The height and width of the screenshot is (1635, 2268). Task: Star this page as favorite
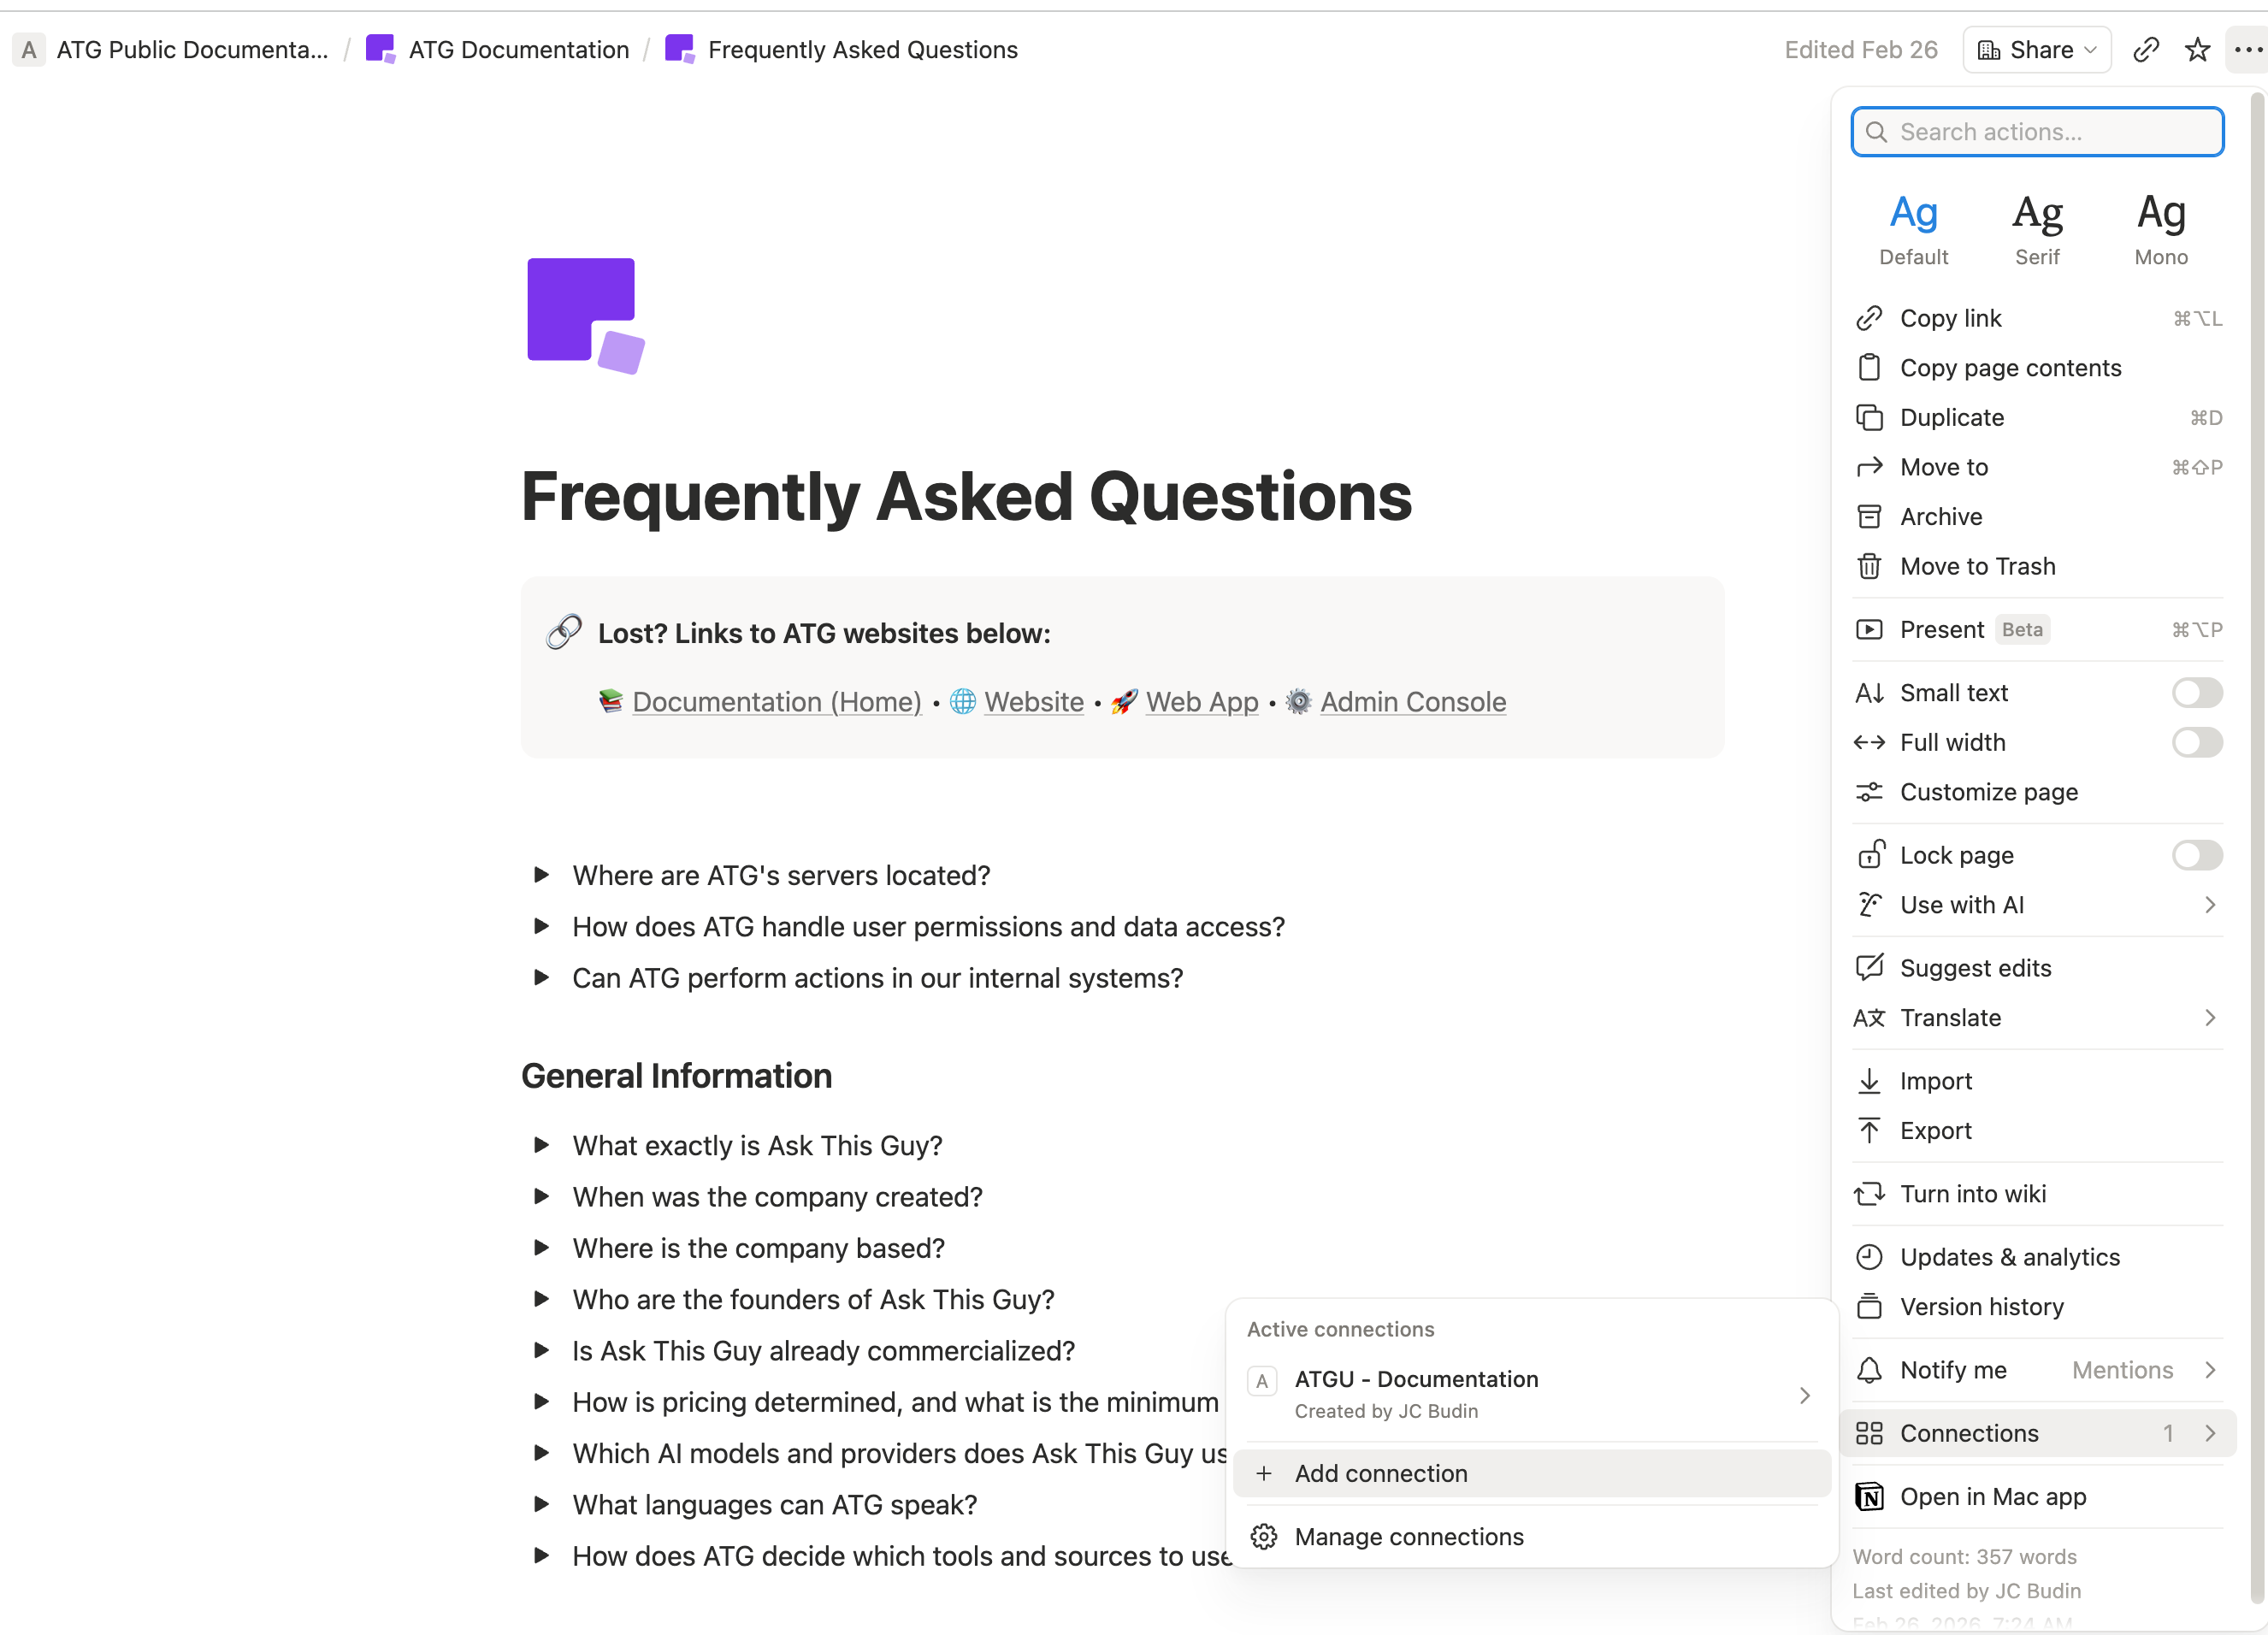pos(2197,50)
